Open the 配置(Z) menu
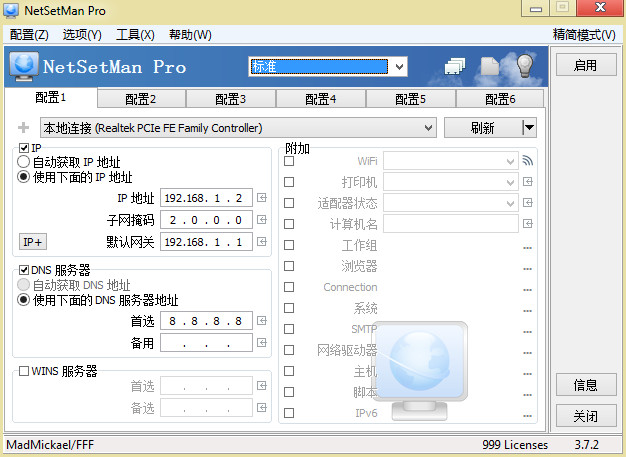Viewport: 626px width, 457px height. coord(29,35)
